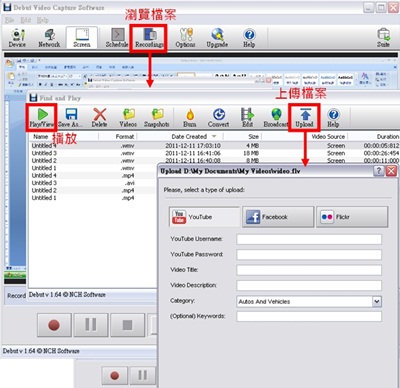Delete selected recording with red X icon

[x=99, y=118]
